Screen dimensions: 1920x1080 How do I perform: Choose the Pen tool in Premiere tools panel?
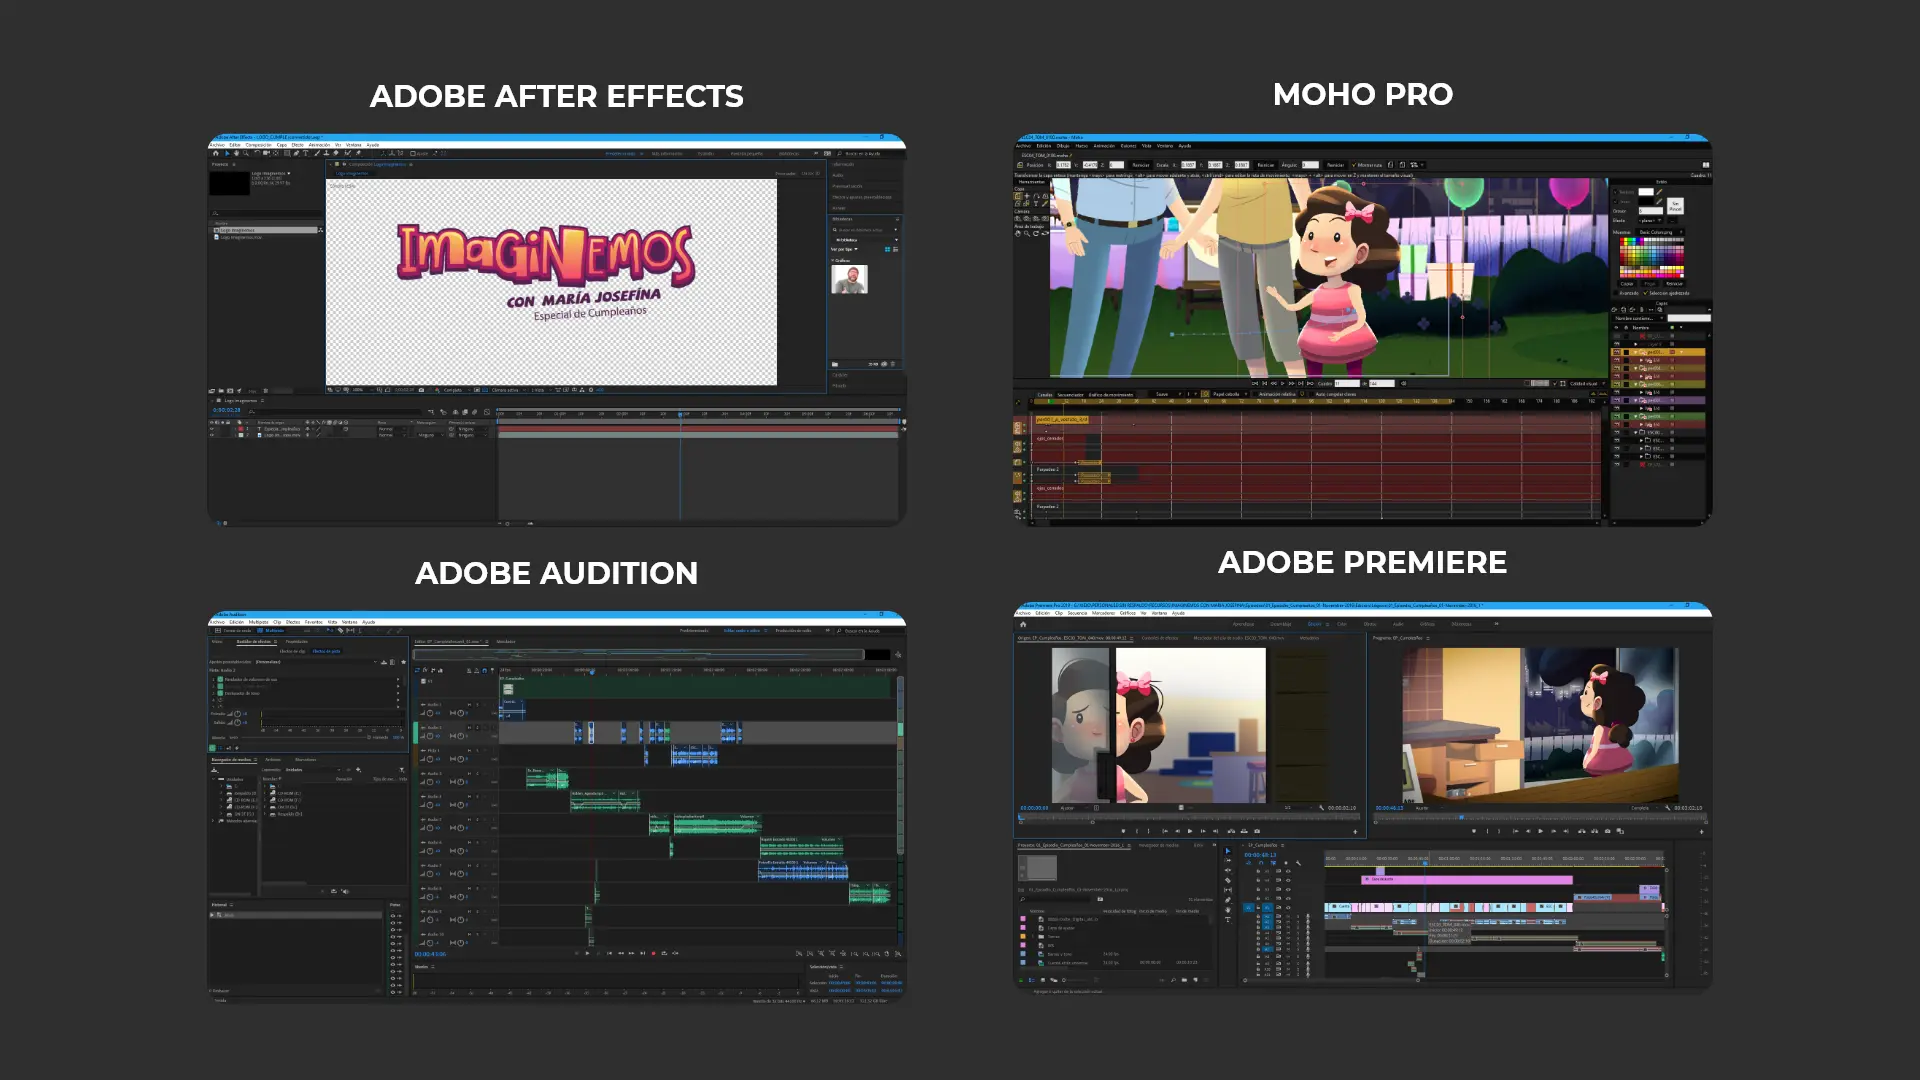pos(1228,900)
